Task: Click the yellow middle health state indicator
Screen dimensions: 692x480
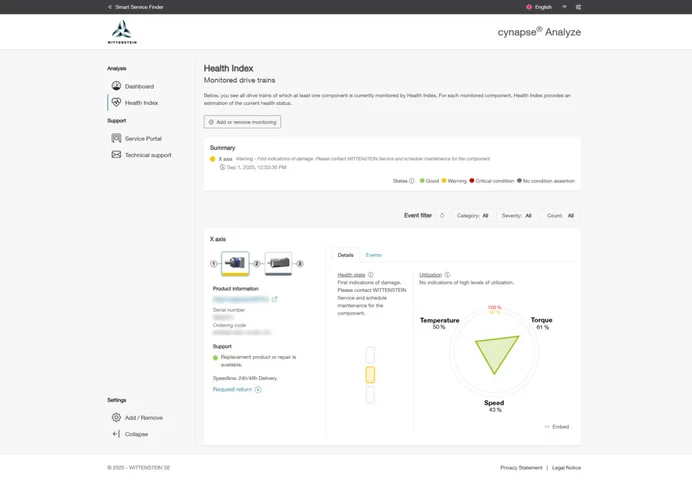Action: click(370, 375)
